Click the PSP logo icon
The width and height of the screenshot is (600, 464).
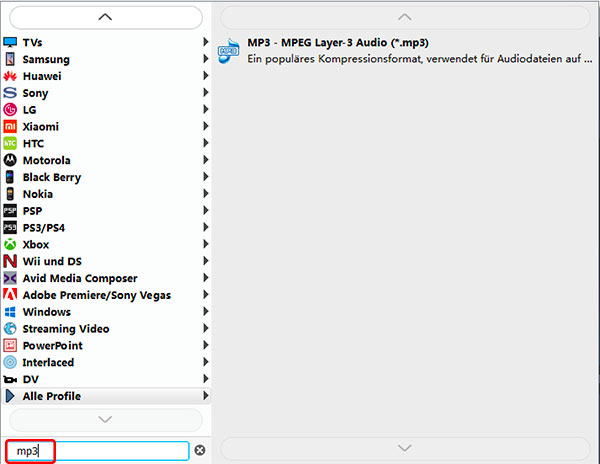click(10, 211)
